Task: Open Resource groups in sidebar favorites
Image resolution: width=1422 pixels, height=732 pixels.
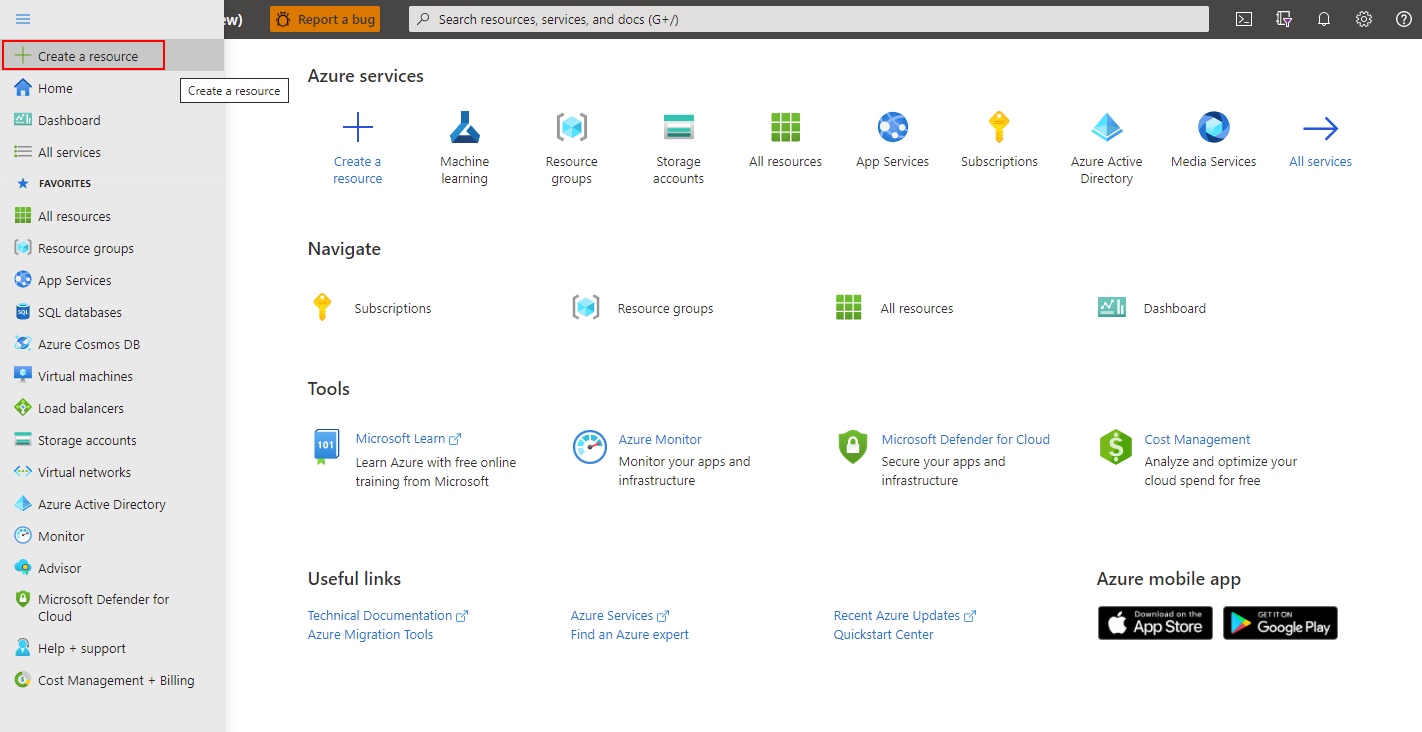Action: point(112,248)
